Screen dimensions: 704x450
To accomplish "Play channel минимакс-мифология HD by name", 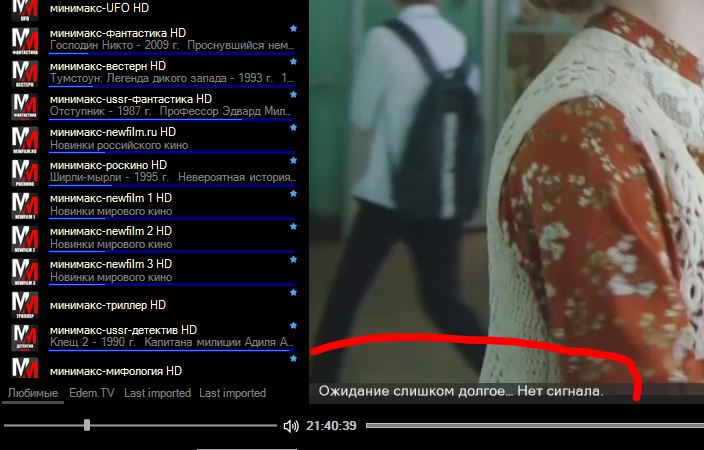I will coord(116,371).
